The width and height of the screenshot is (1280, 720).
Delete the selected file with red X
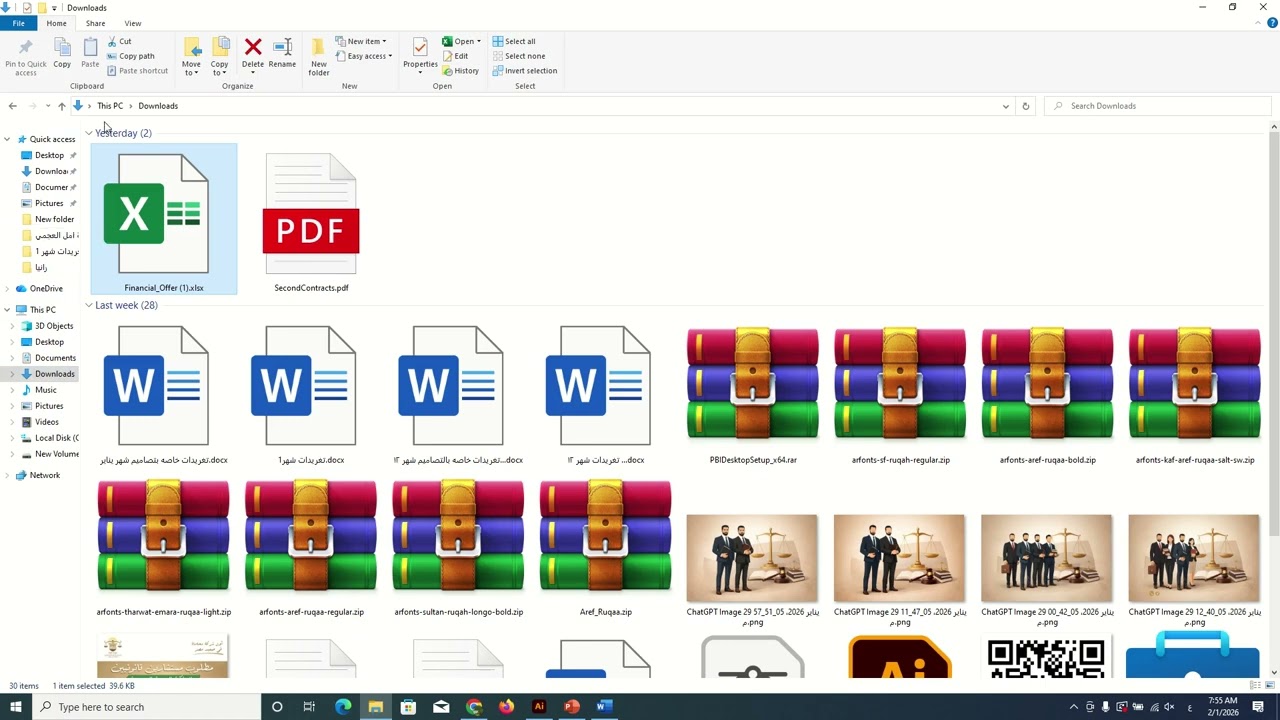tap(253, 54)
